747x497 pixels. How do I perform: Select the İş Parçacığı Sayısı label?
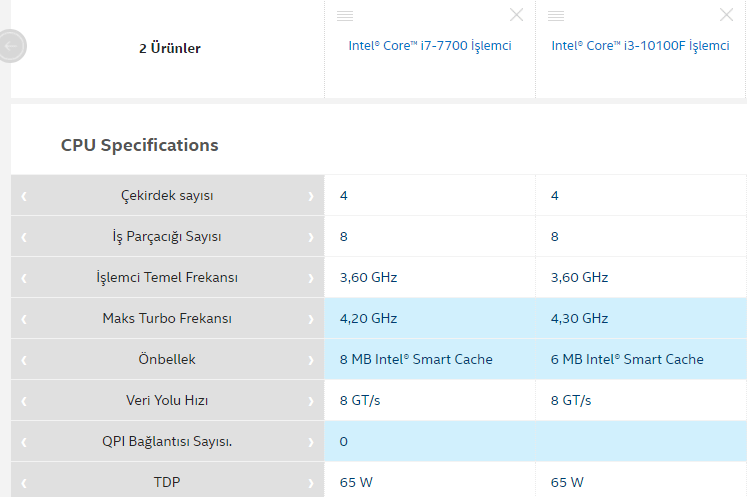pyautogui.click(x=167, y=236)
